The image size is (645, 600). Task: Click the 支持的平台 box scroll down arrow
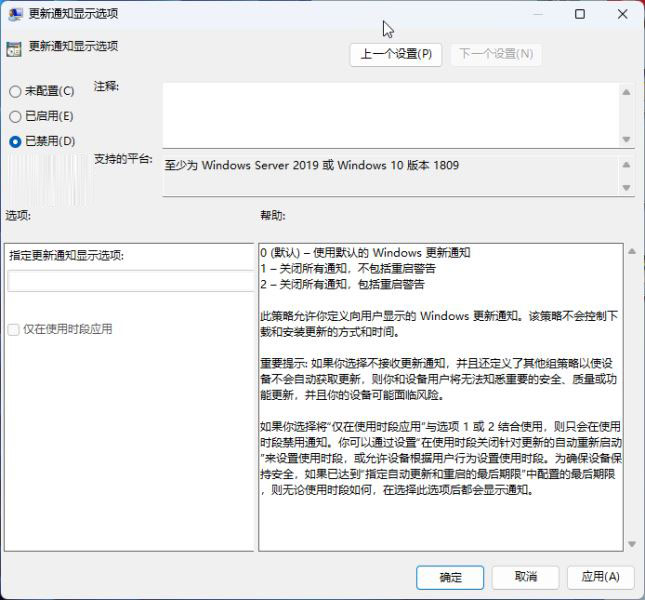[x=626, y=188]
